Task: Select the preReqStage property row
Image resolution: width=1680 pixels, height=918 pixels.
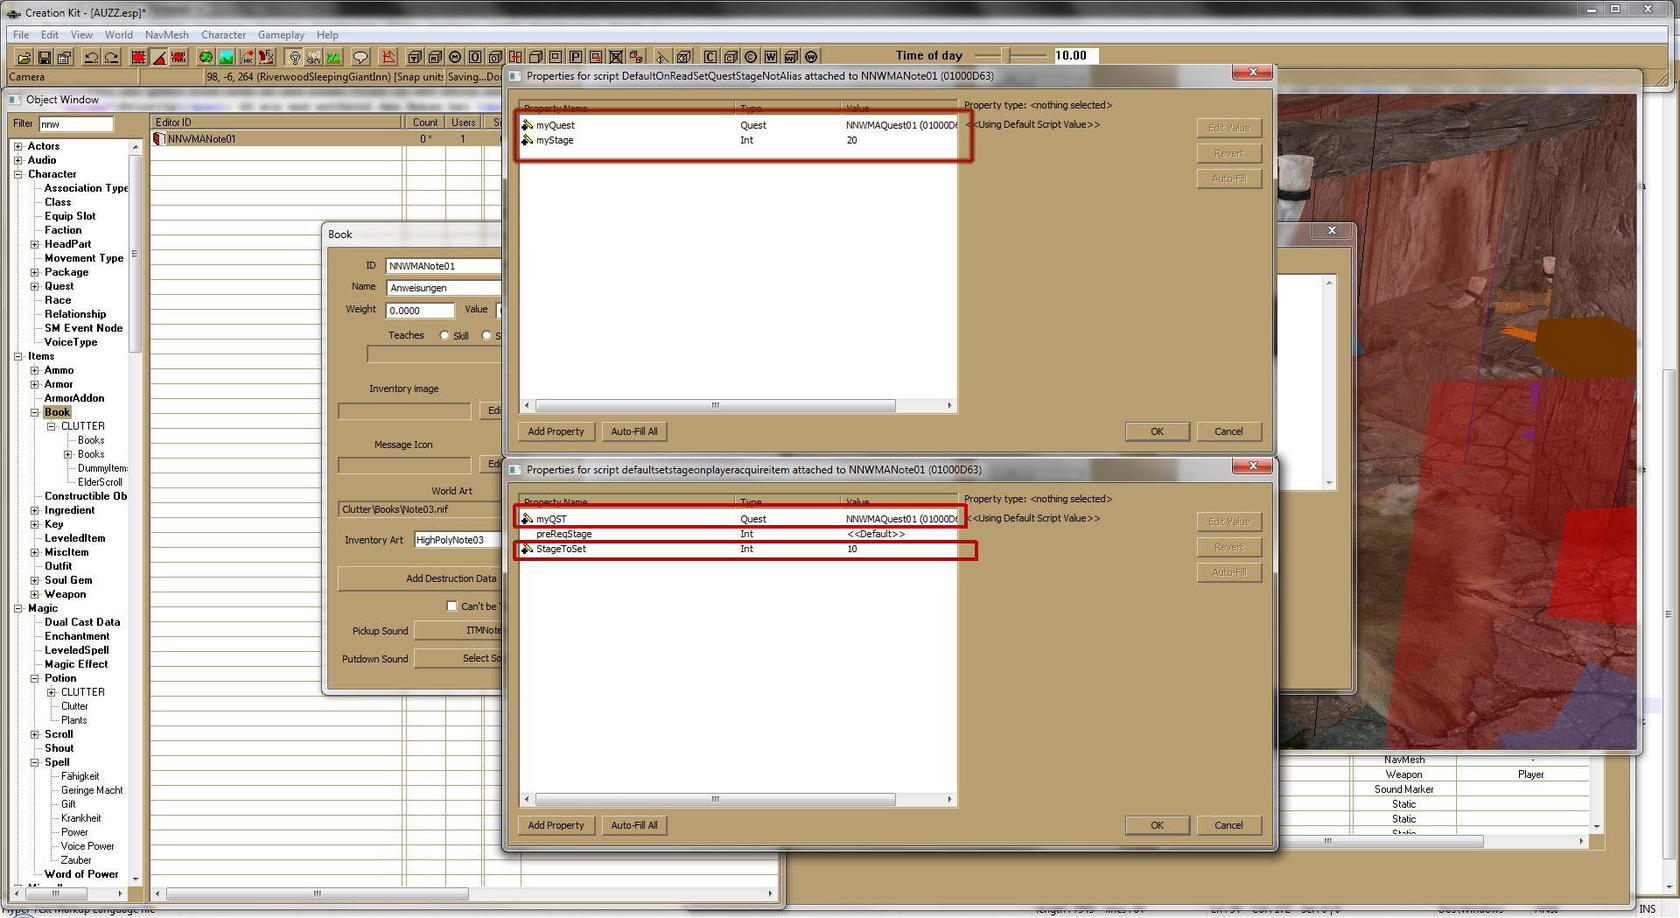Action: click(738, 534)
